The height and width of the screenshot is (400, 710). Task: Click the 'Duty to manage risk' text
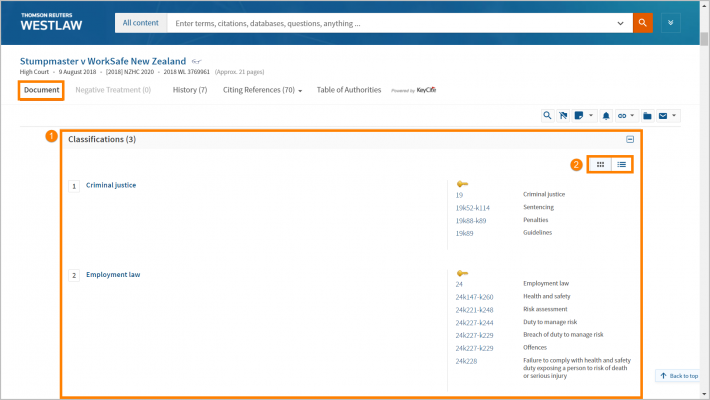pyautogui.click(x=550, y=322)
